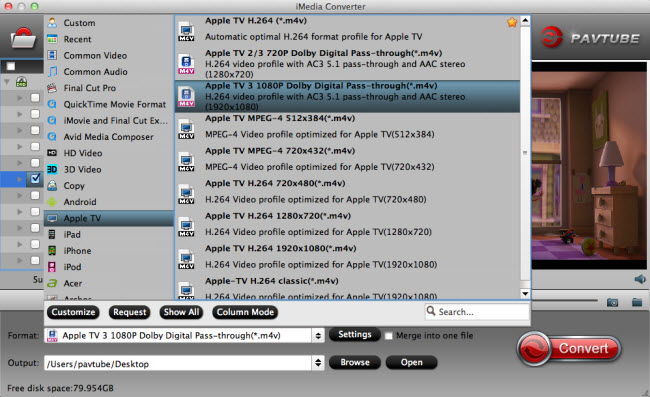Click the profile list scroll up arrow
Image resolution: width=650 pixels, height=397 pixels.
click(x=525, y=21)
